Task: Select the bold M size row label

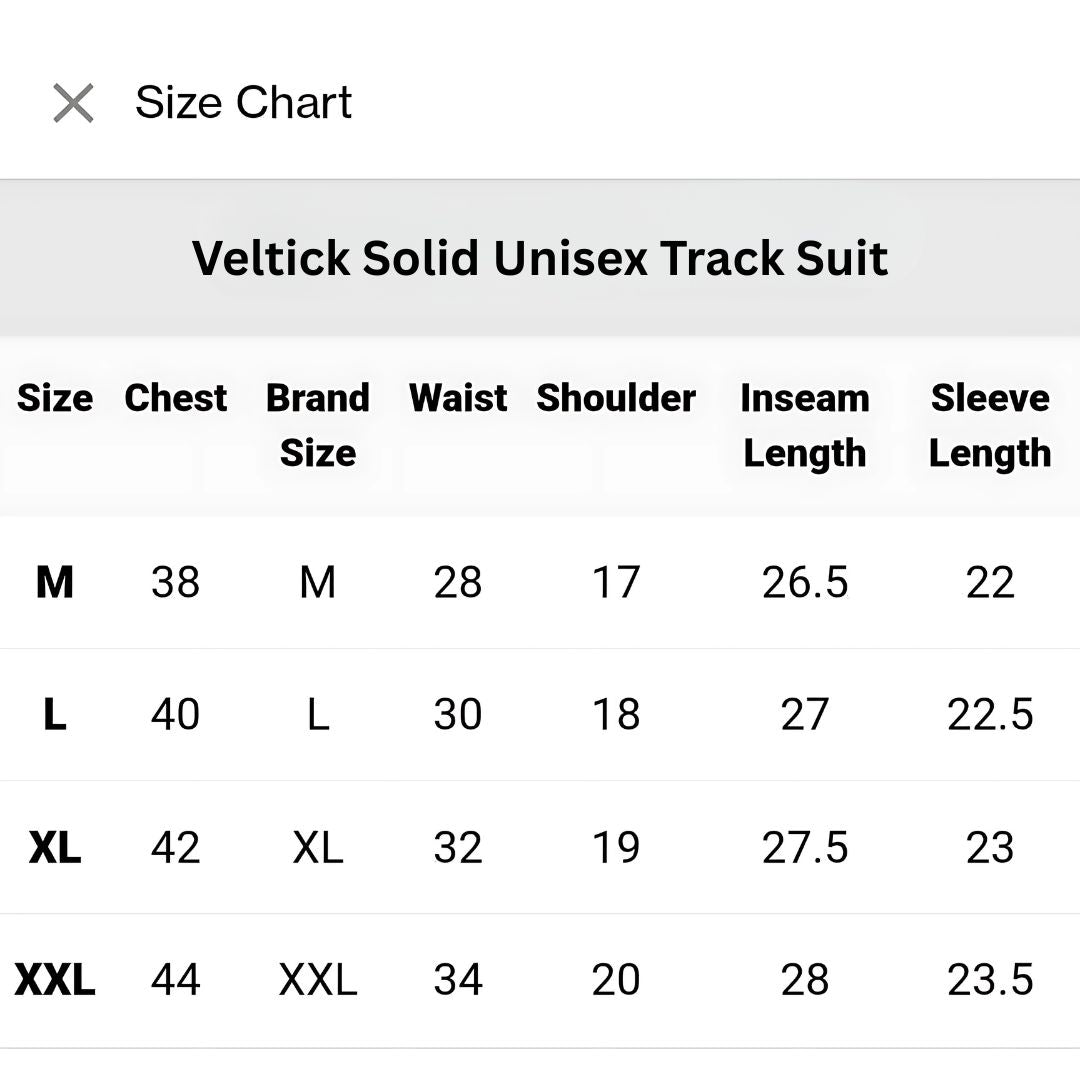Action: coord(55,582)
